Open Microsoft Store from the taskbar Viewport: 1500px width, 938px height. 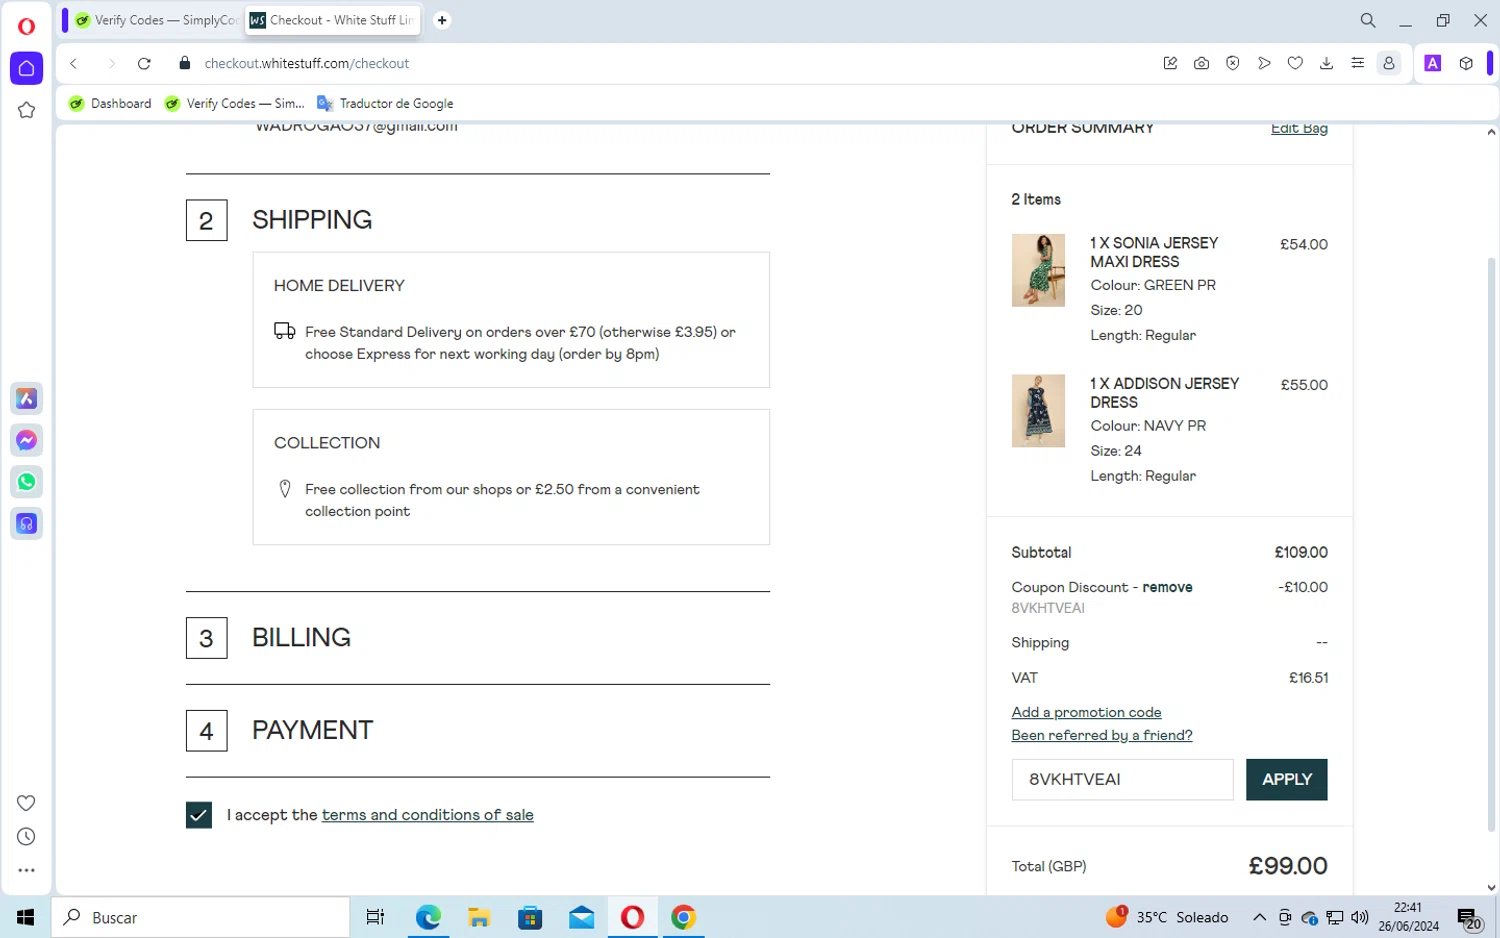[x=530, y=917]
